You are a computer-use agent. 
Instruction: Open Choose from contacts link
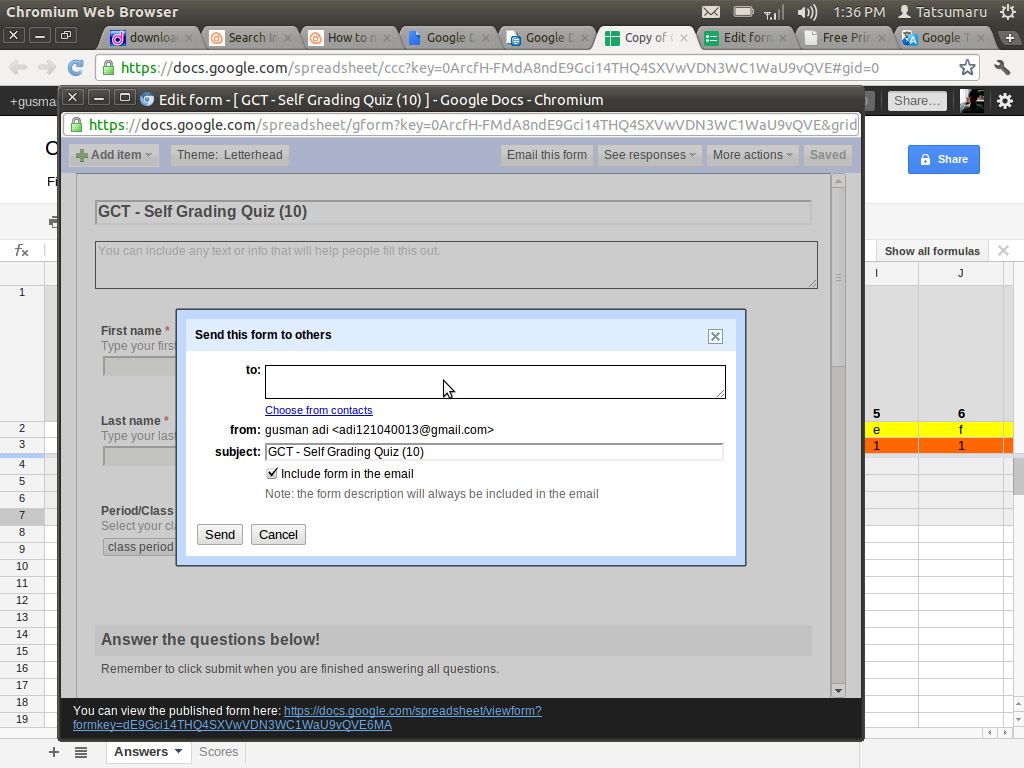(319, 410)
